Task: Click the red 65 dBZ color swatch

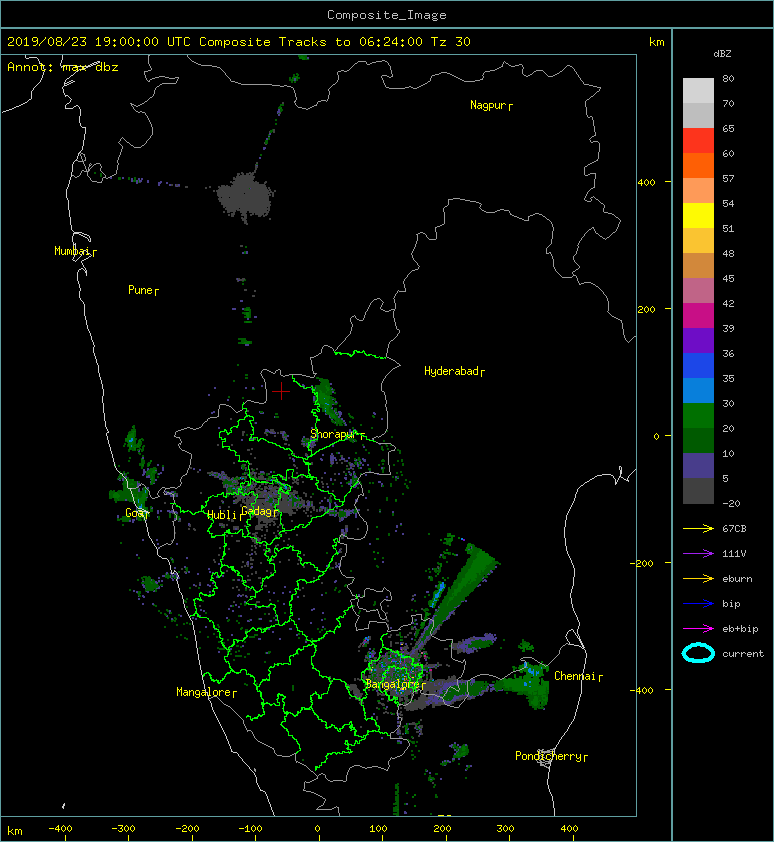Action: (698, 140)
